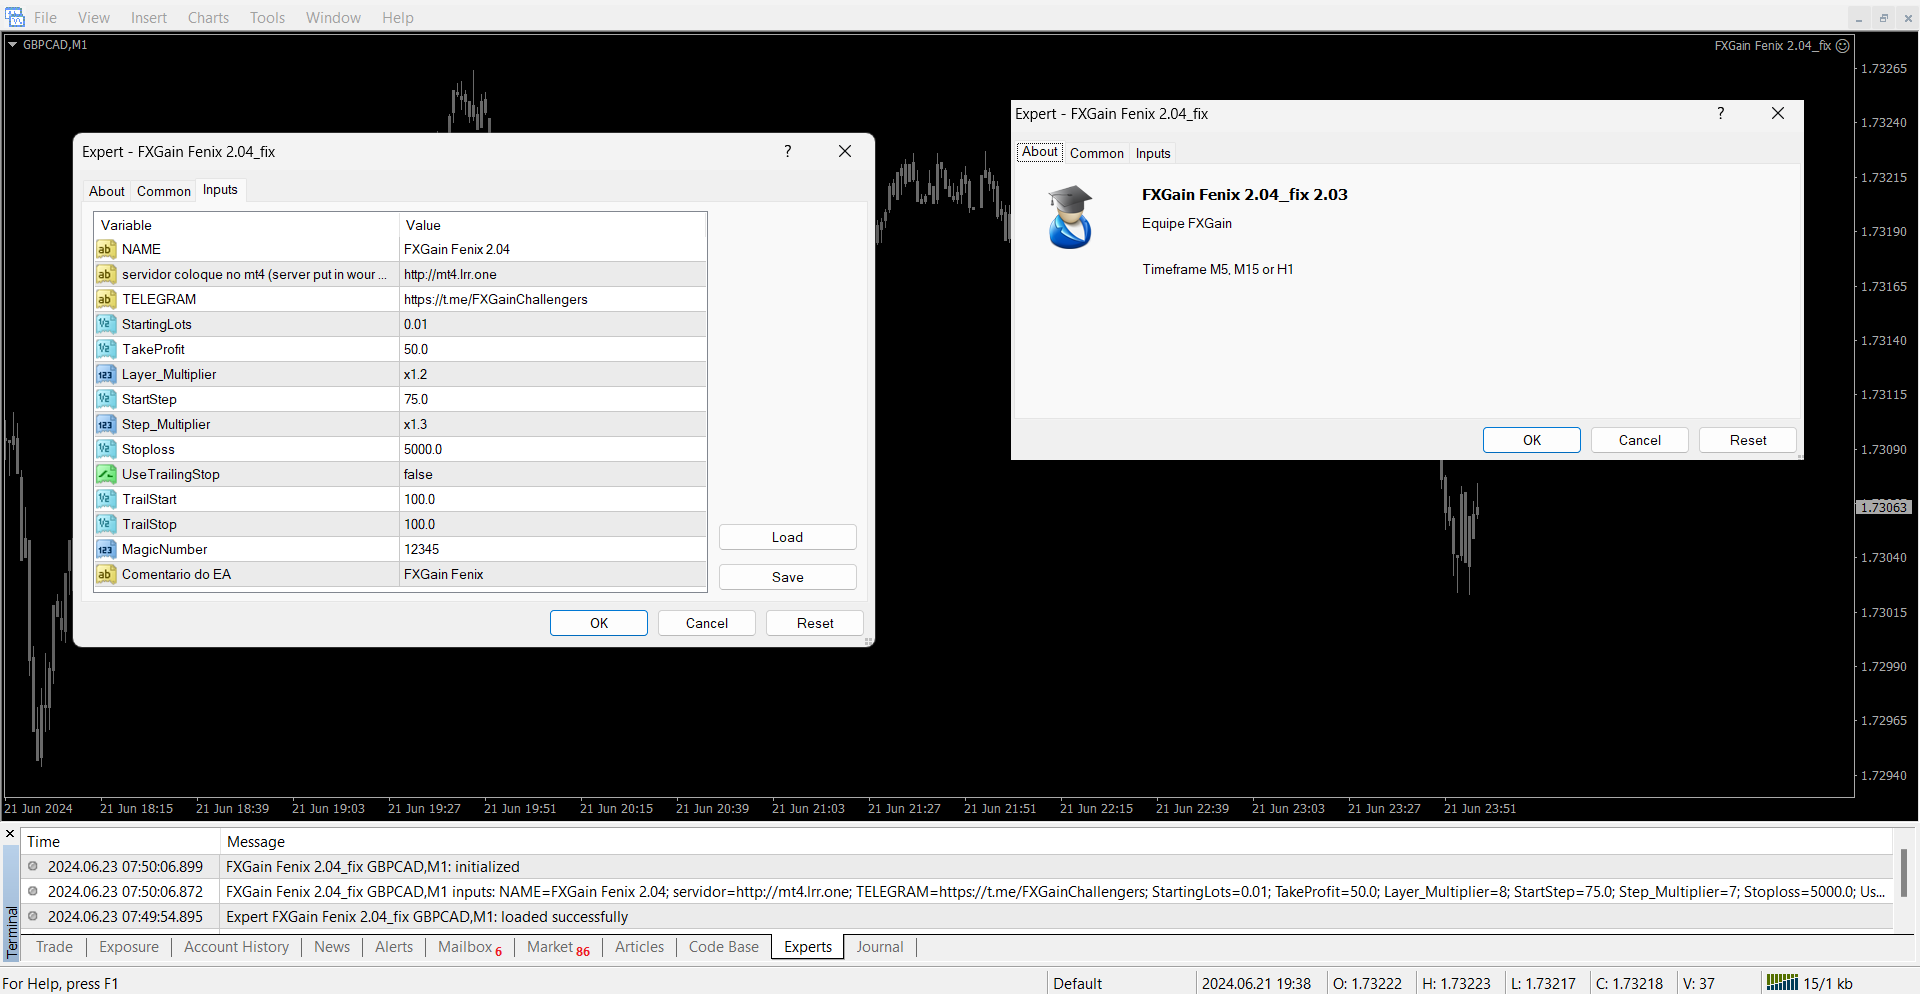Click the Stoploss variable double icon
The width and height of the screenshot is (1920, 994).
point(106,449)
